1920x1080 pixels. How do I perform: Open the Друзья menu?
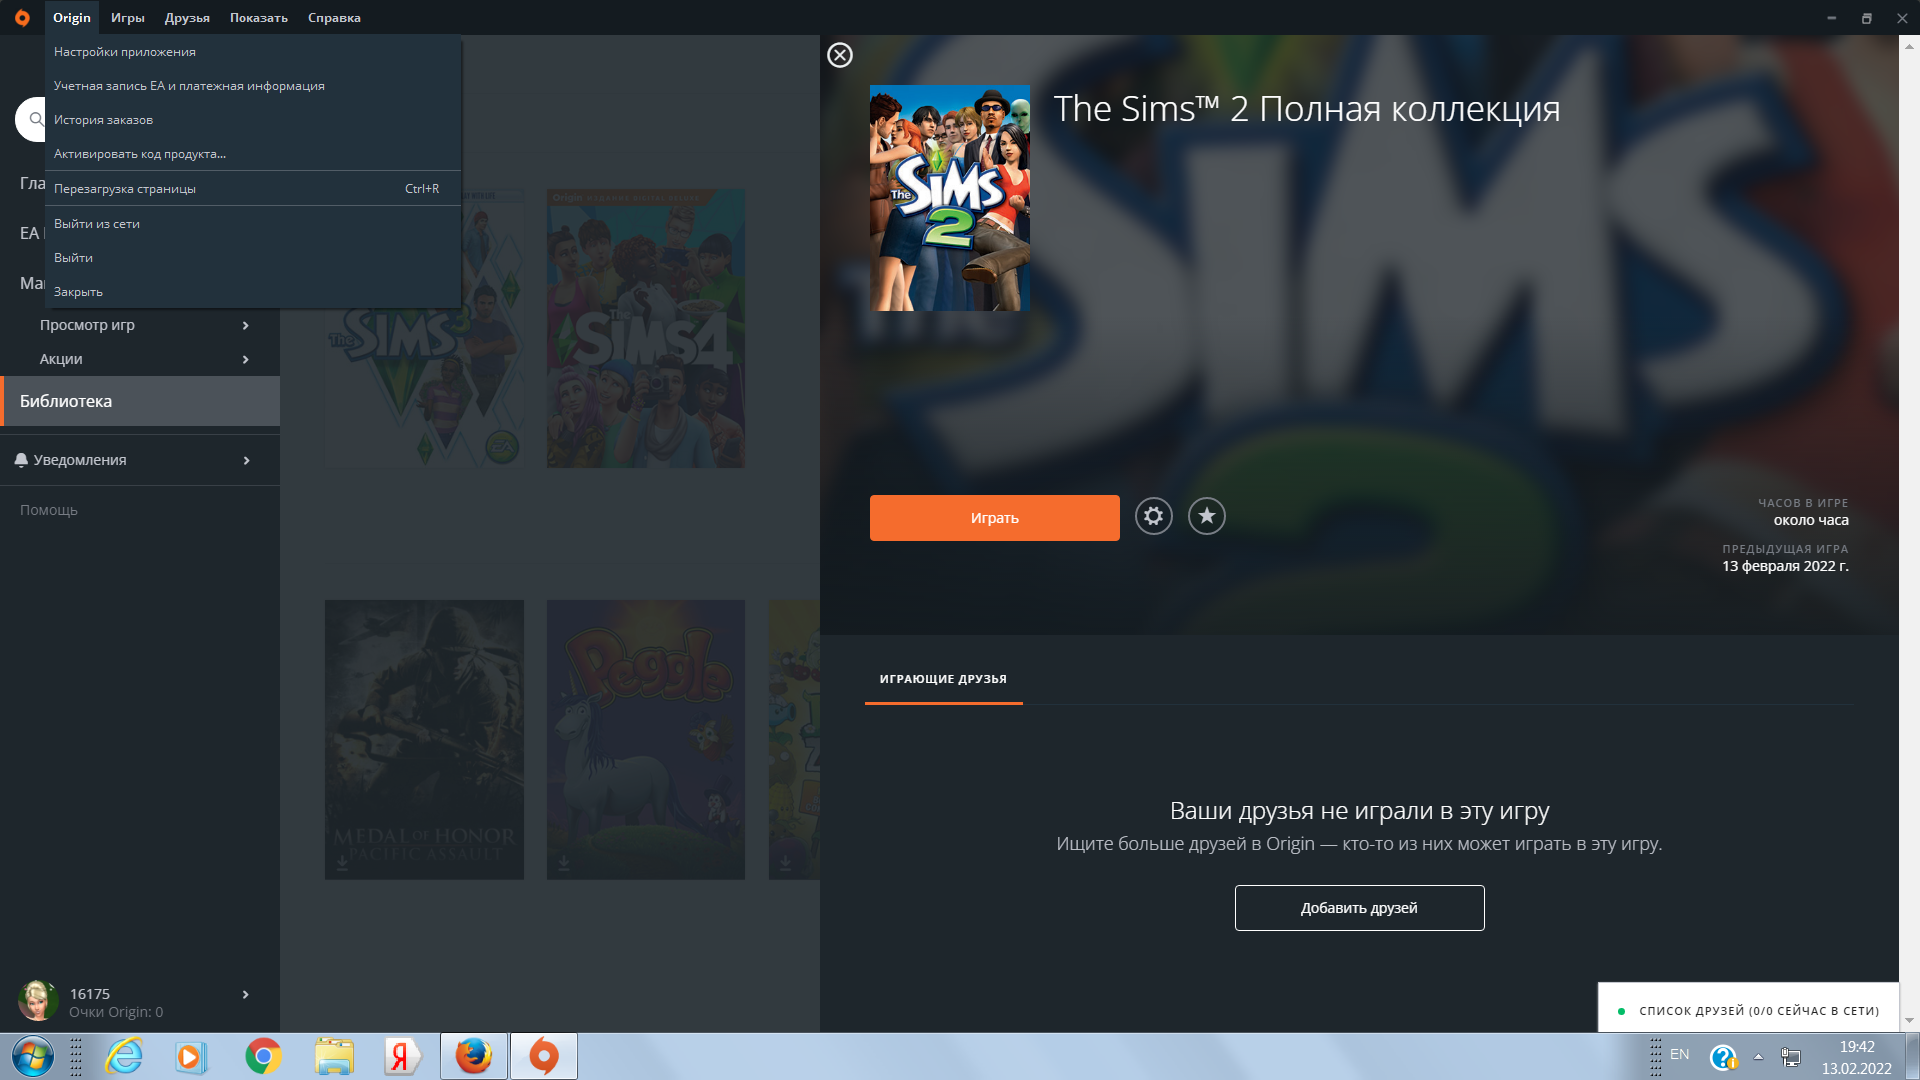(x=187, y=18)
